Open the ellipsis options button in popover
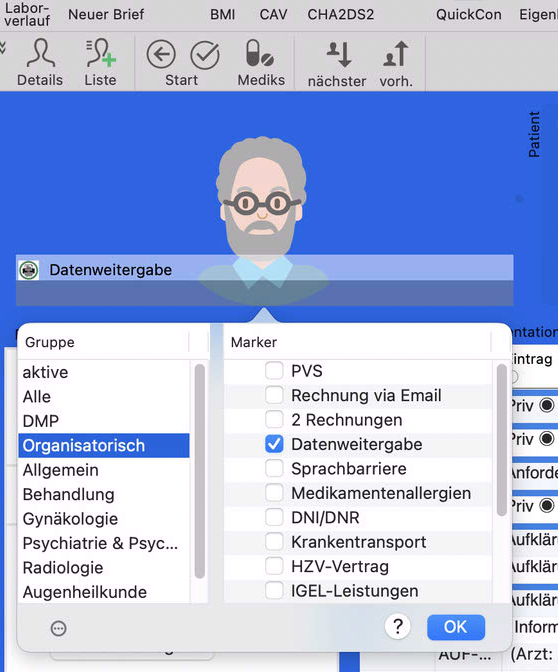Screen dimensions: 558x672 58,628
